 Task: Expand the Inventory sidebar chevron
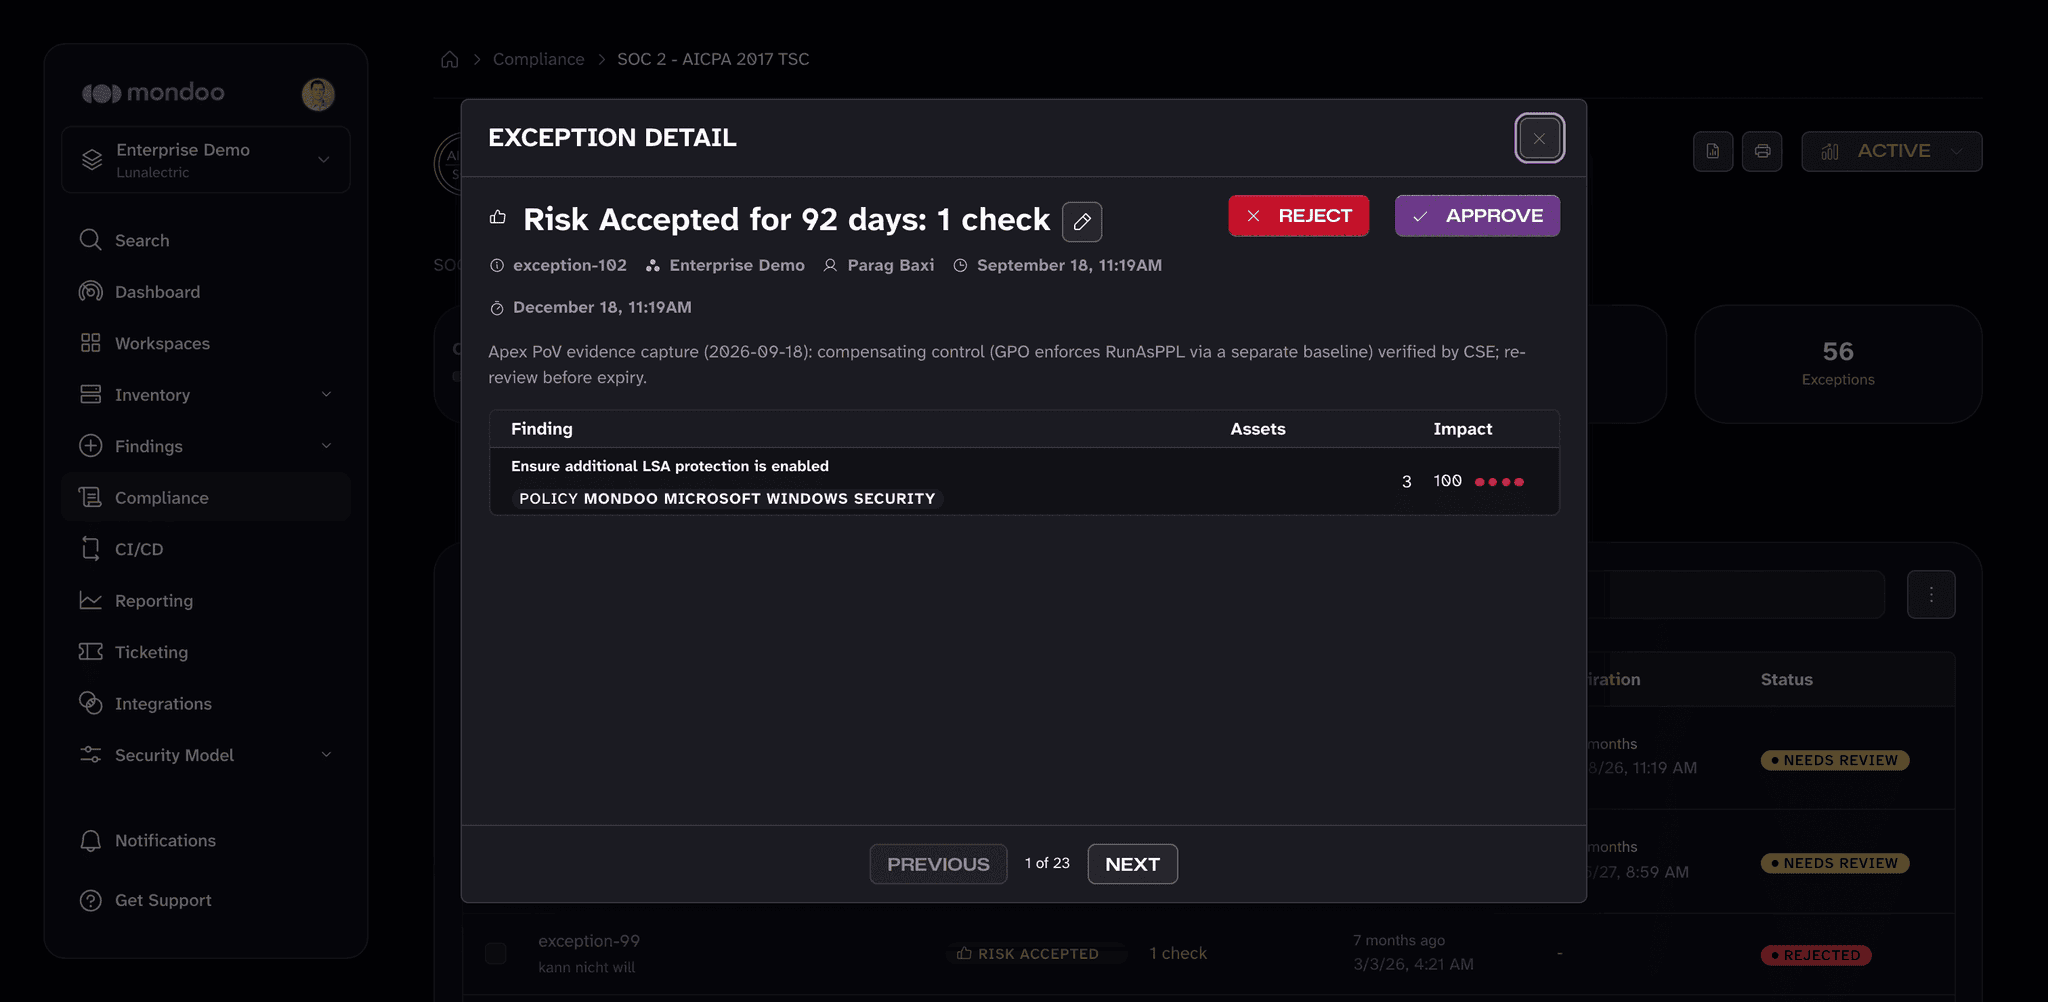[x=326, y=395]
